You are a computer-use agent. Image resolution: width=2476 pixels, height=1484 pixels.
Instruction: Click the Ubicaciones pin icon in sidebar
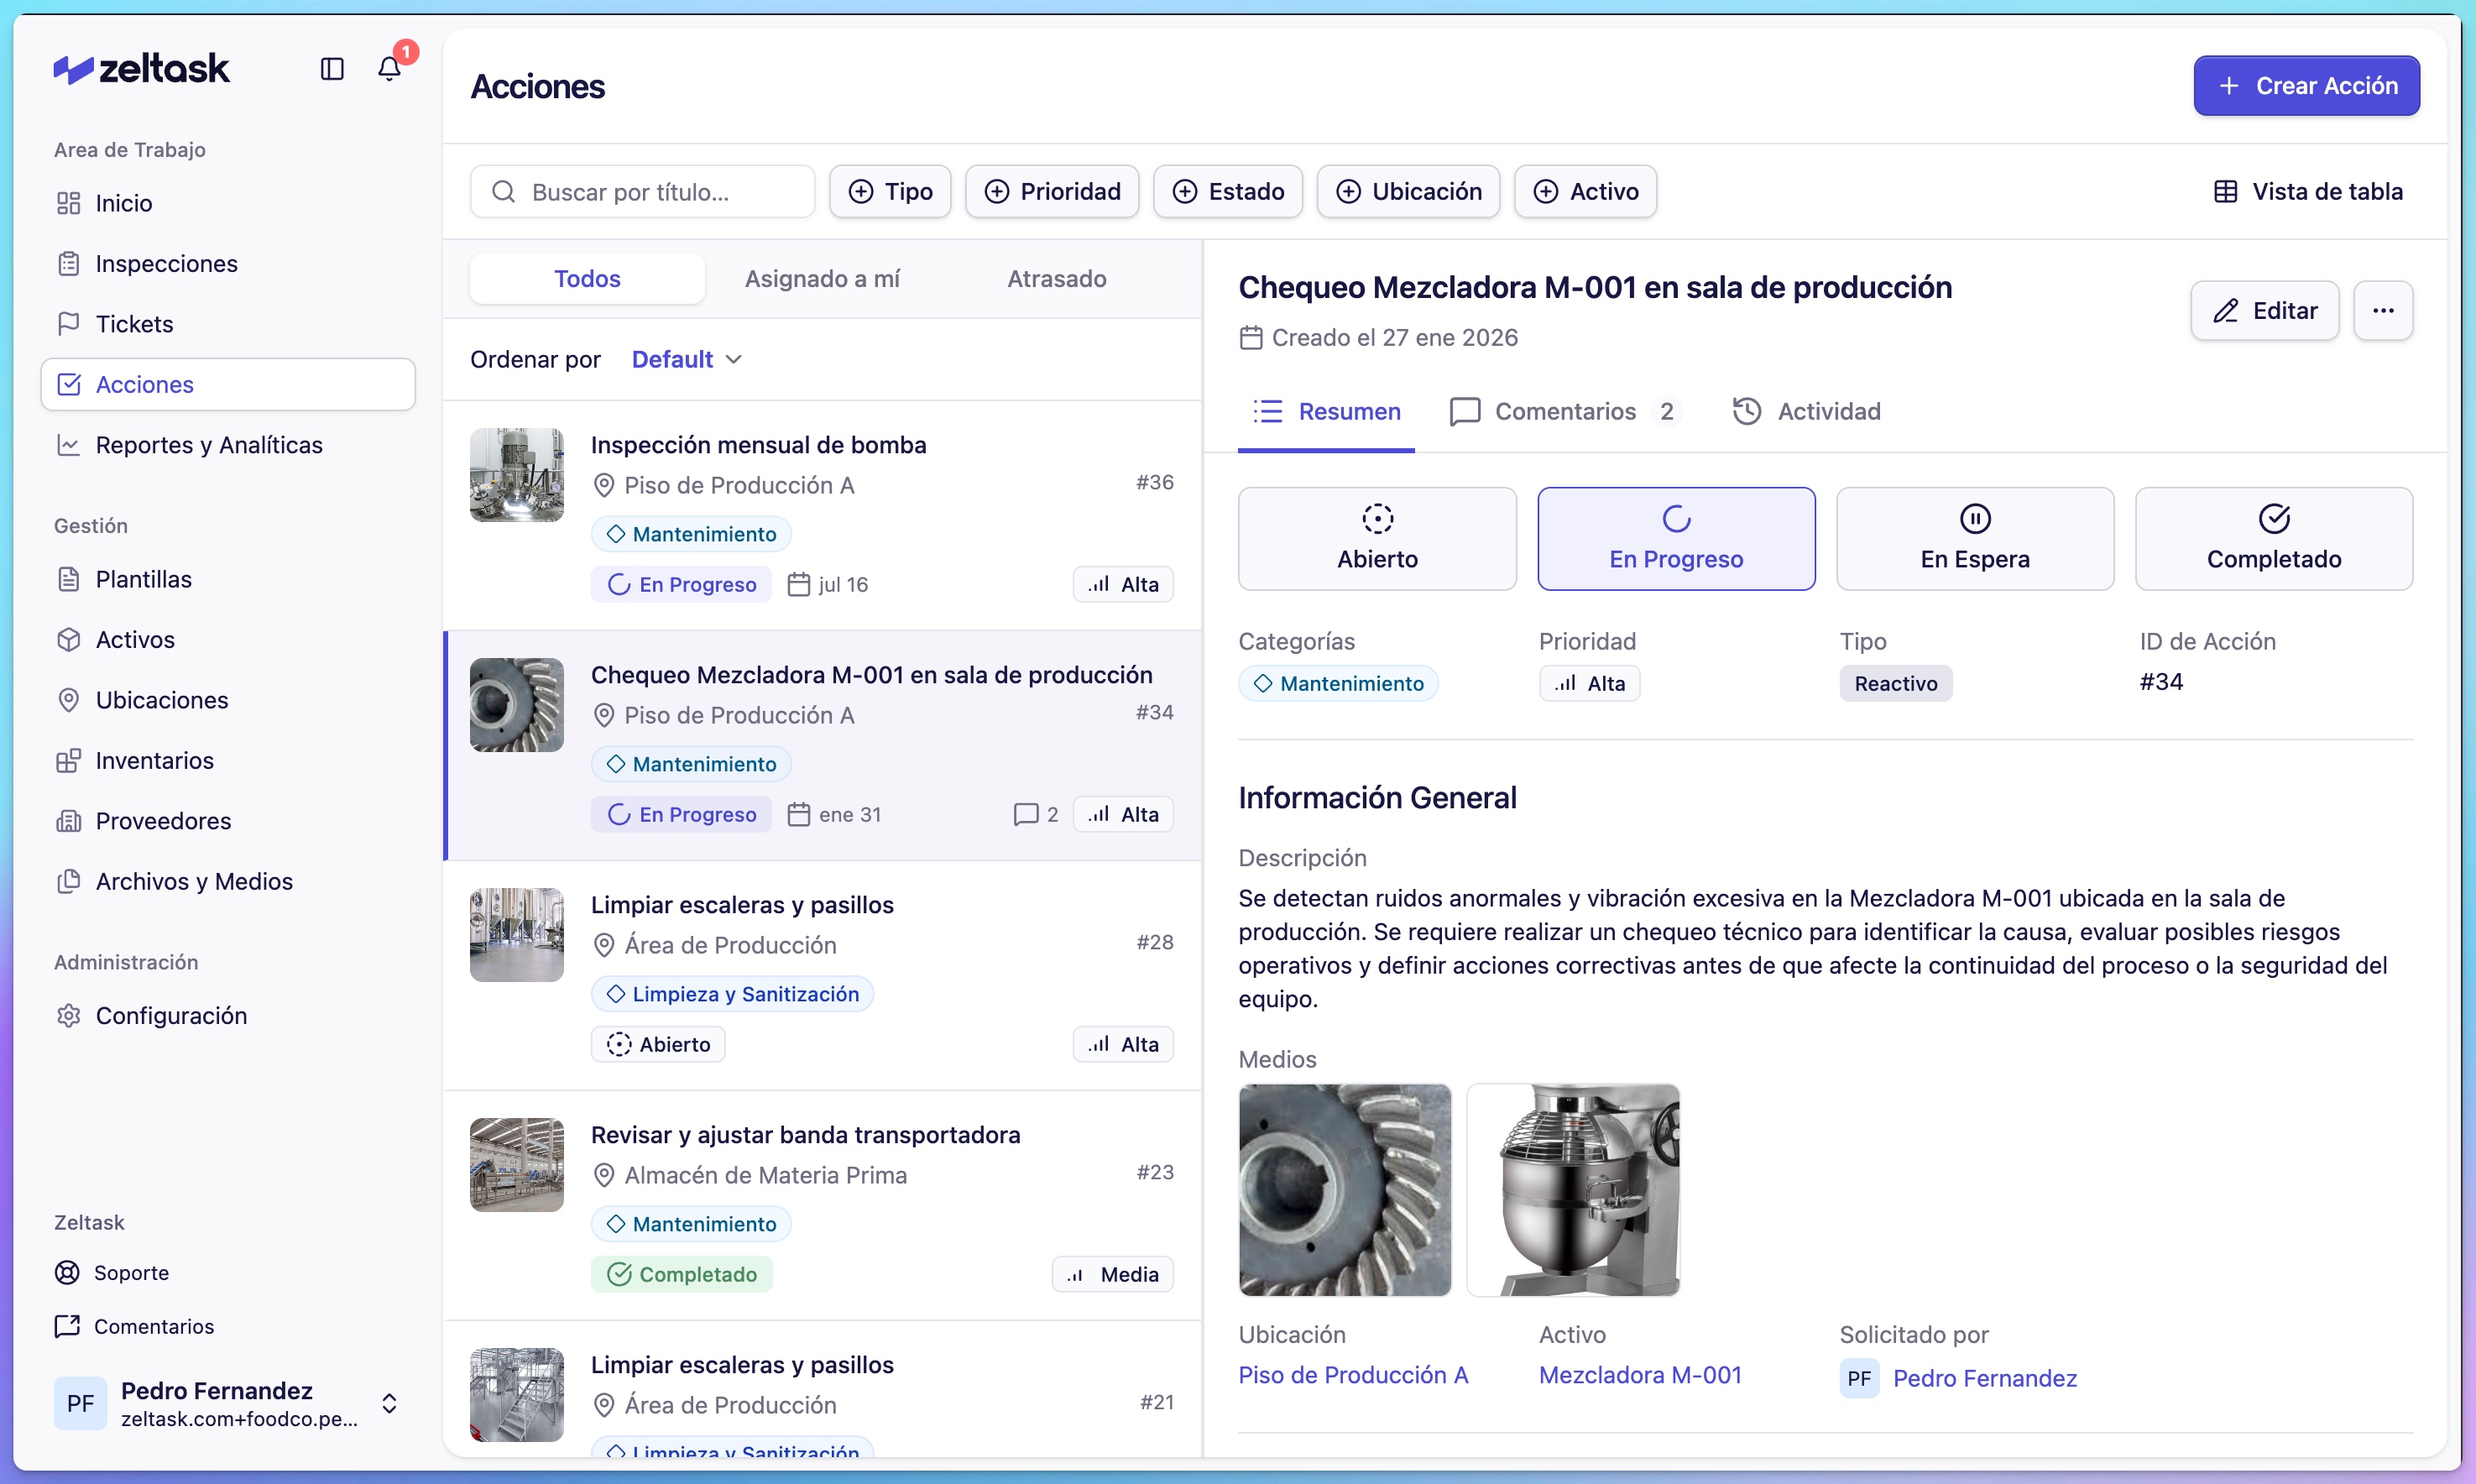pos(68,700)
